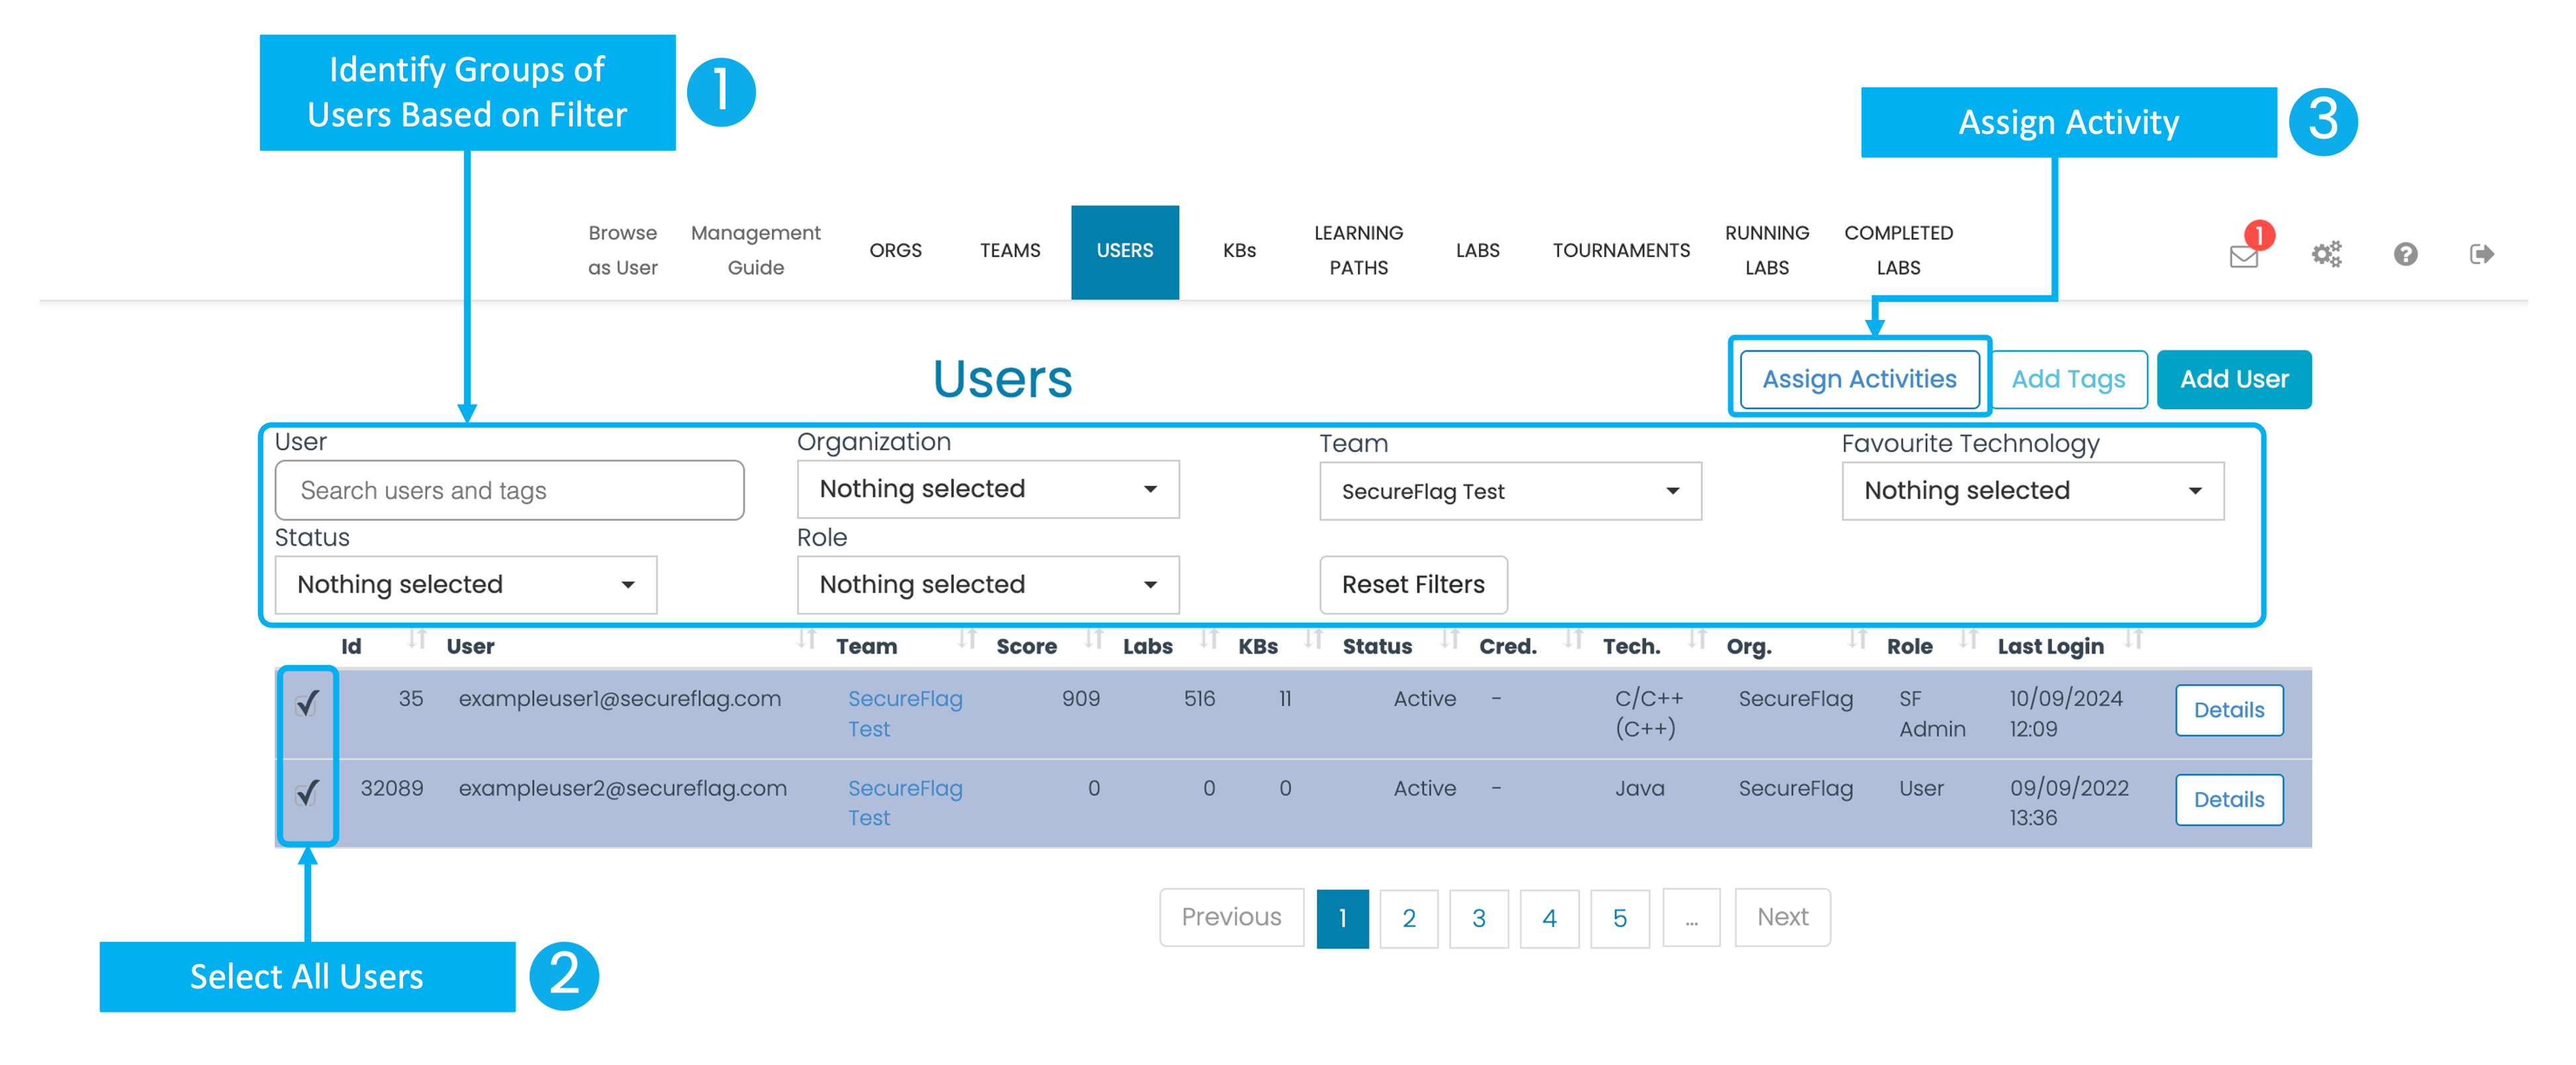Open the Management Guide
Image resolution: width=2576 pixels, height=1065 pixels.
click(755, 250)
